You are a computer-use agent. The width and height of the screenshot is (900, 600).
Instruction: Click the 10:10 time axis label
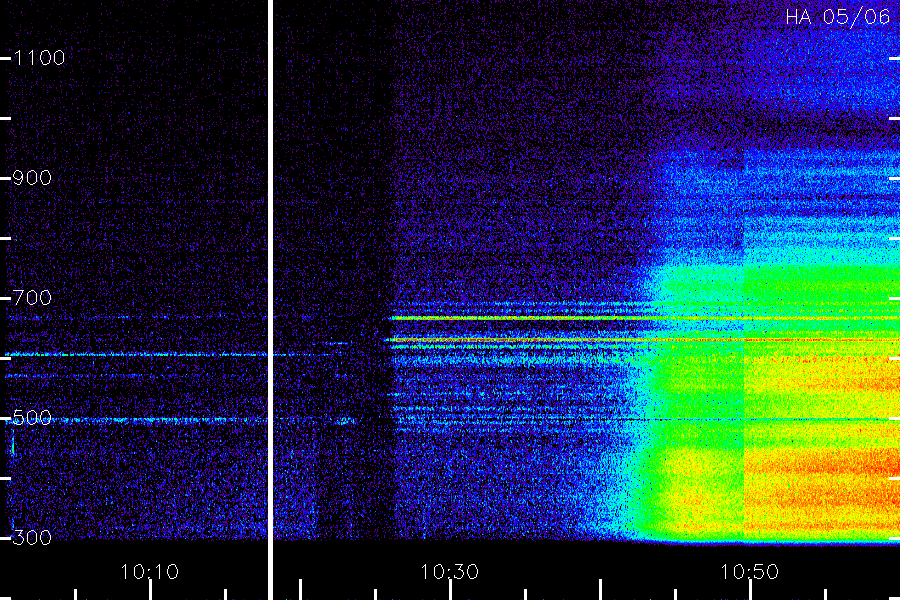(x=150, y=572)
